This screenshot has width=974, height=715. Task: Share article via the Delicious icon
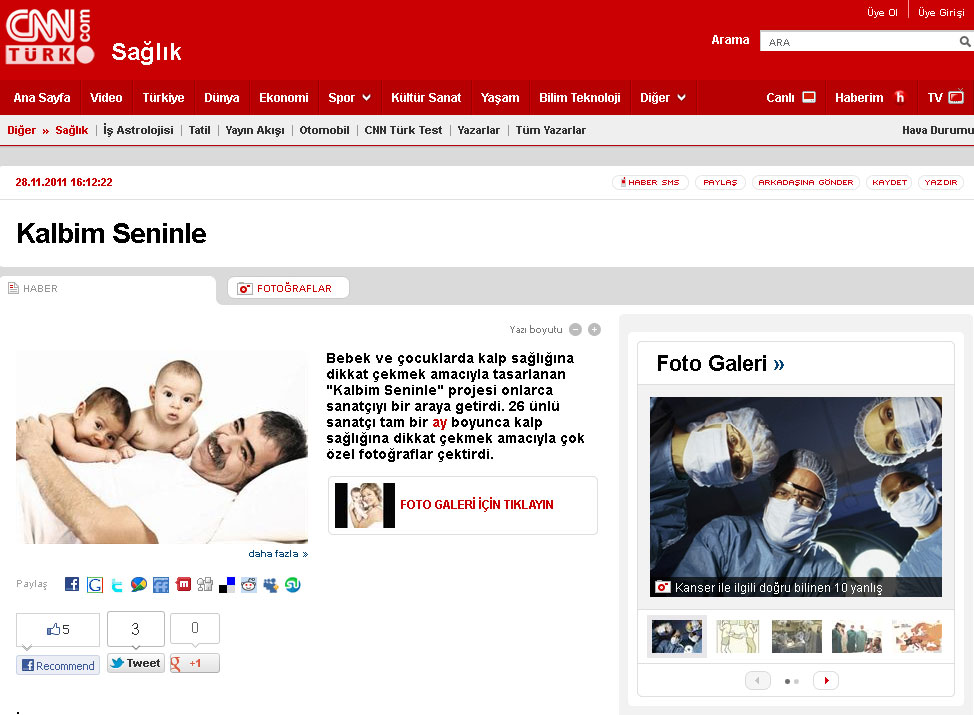pos(227,585)
